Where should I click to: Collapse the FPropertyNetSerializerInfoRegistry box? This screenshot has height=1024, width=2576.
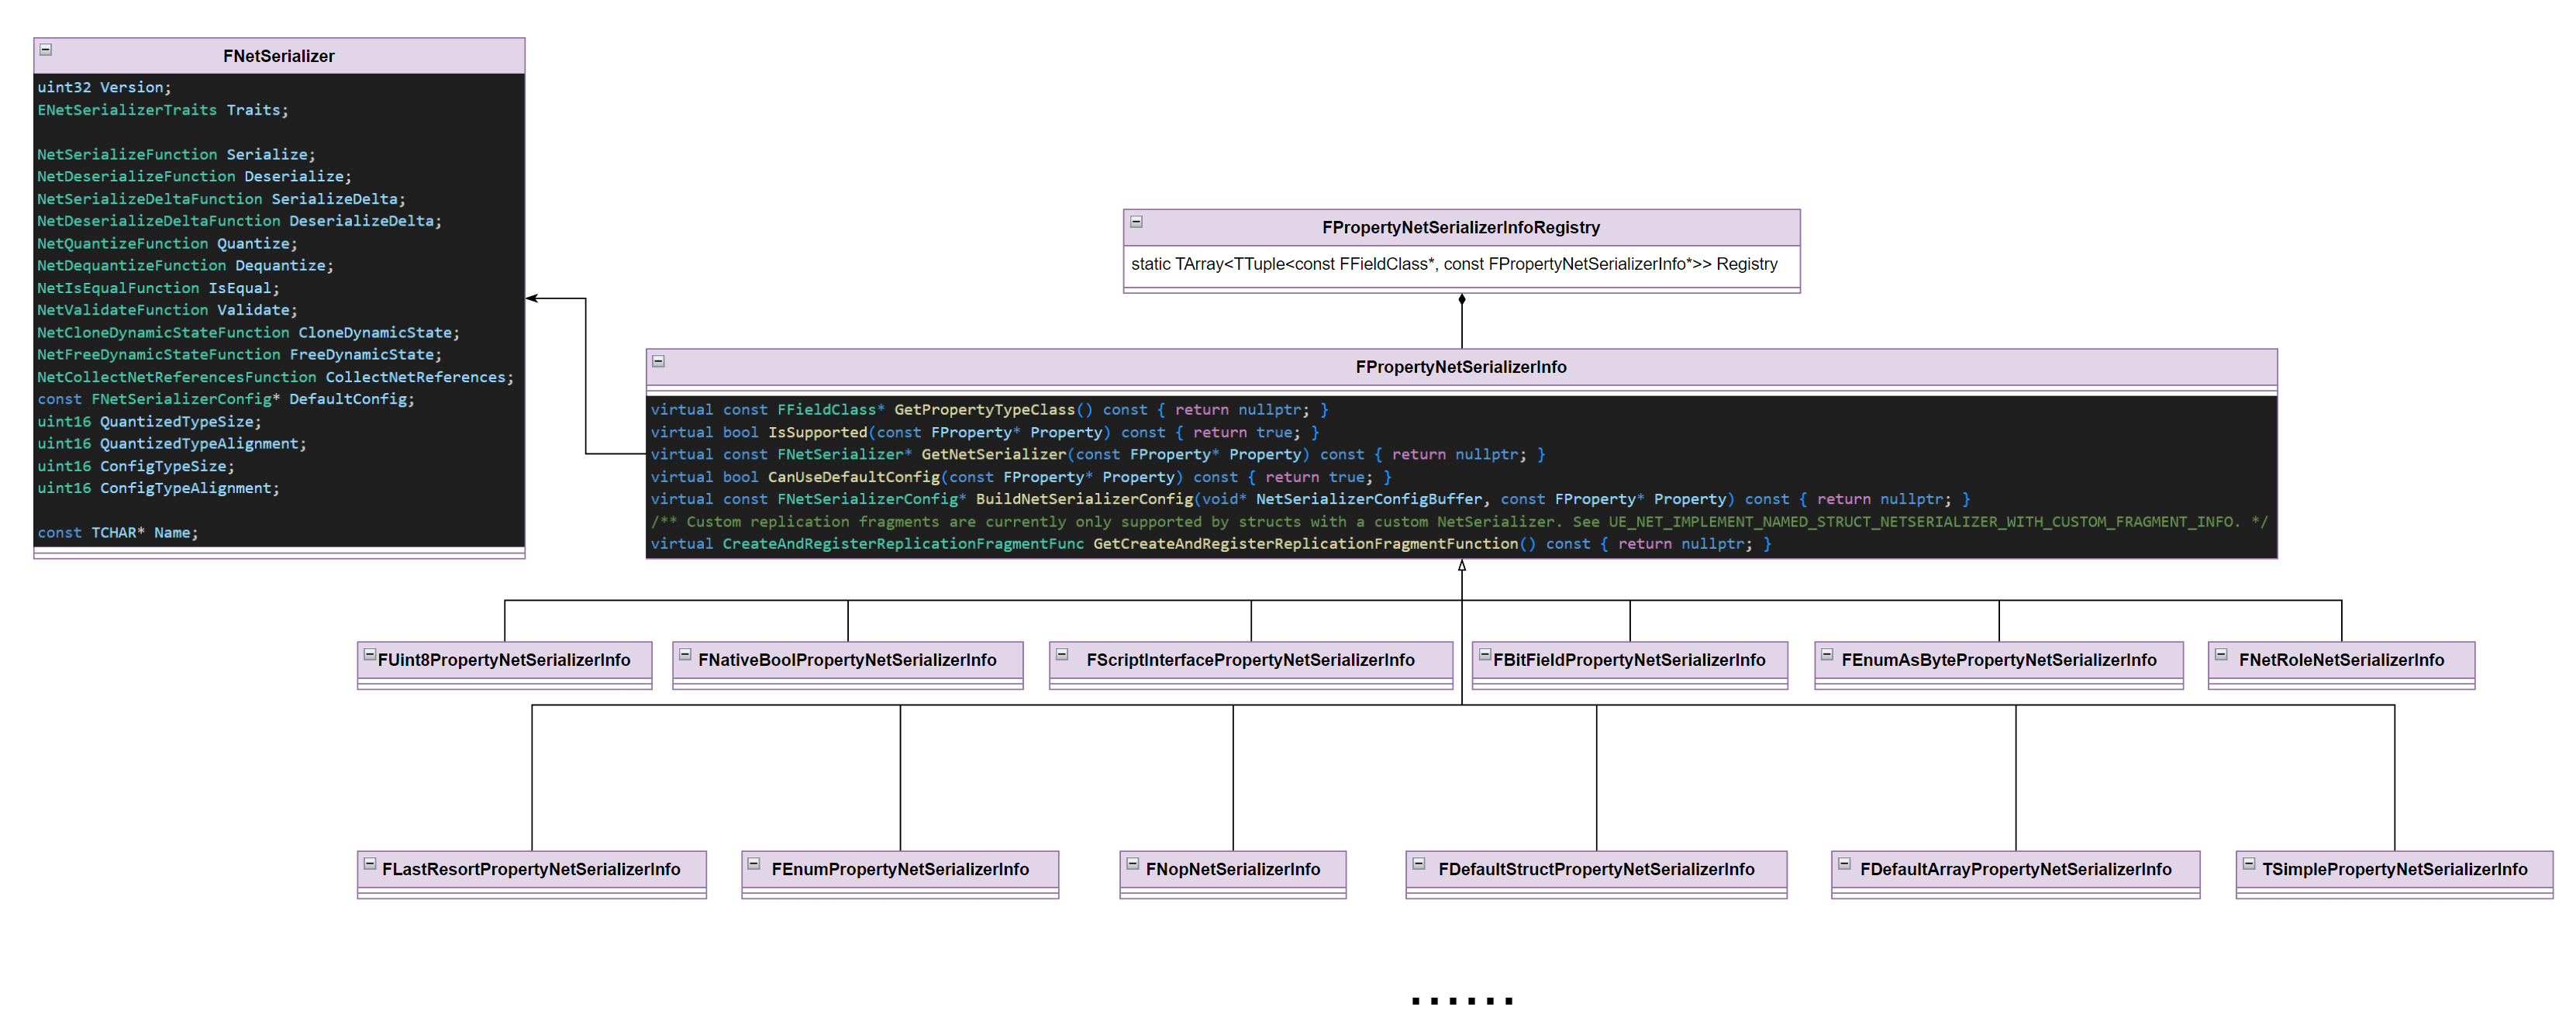click(x=1136, y=222)
